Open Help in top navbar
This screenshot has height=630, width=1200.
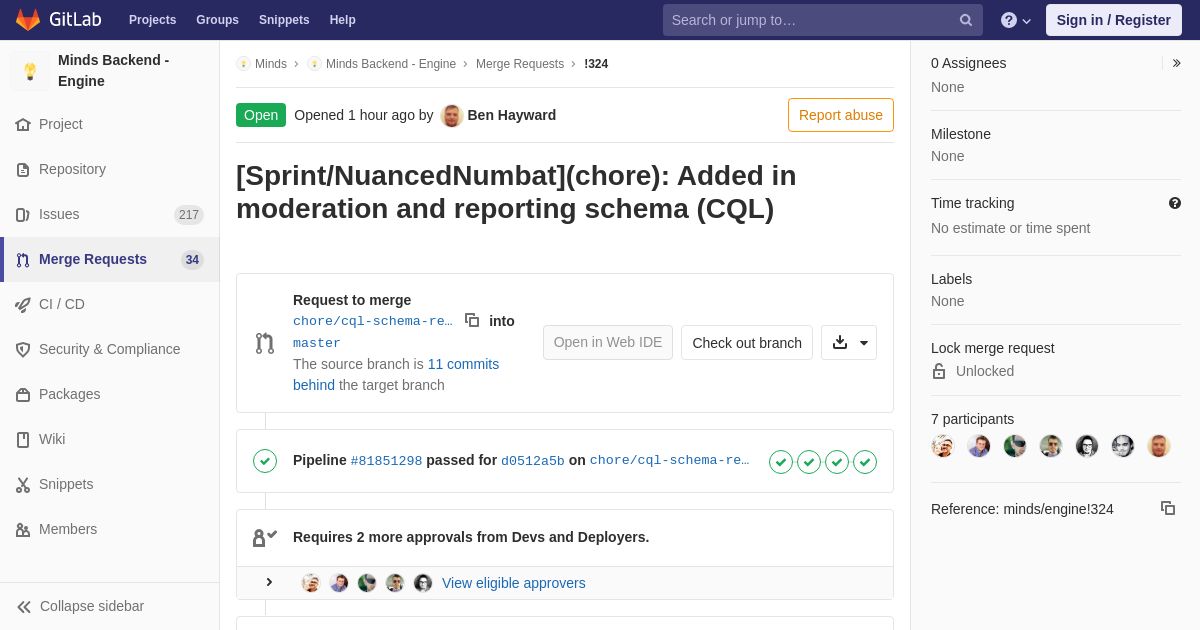pos(343,20)
